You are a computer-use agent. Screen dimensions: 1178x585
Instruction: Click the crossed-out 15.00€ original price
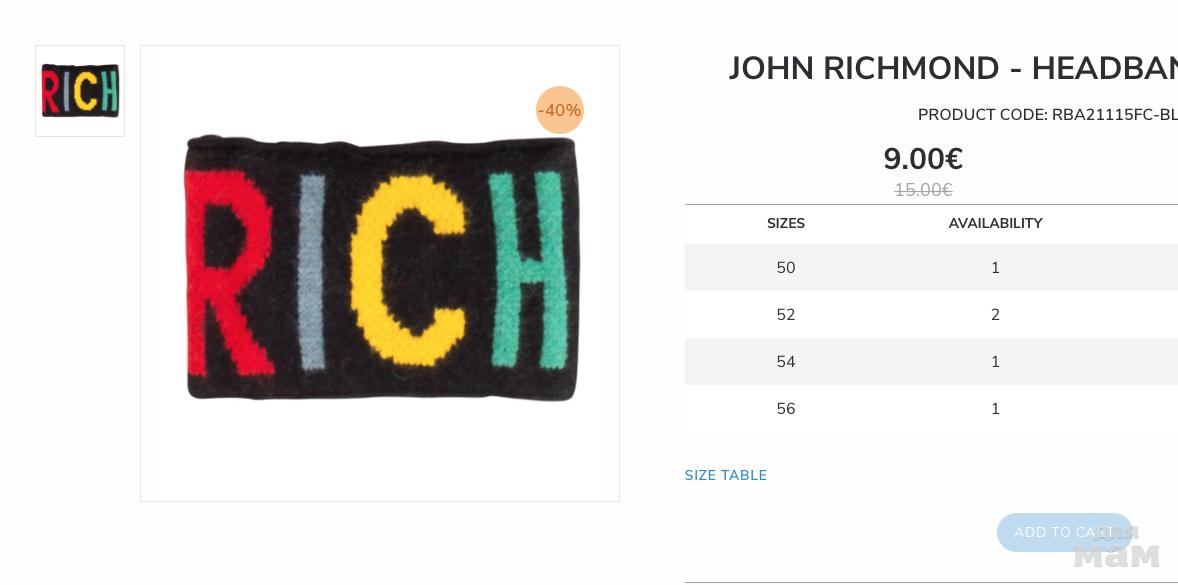pos(923,190)
